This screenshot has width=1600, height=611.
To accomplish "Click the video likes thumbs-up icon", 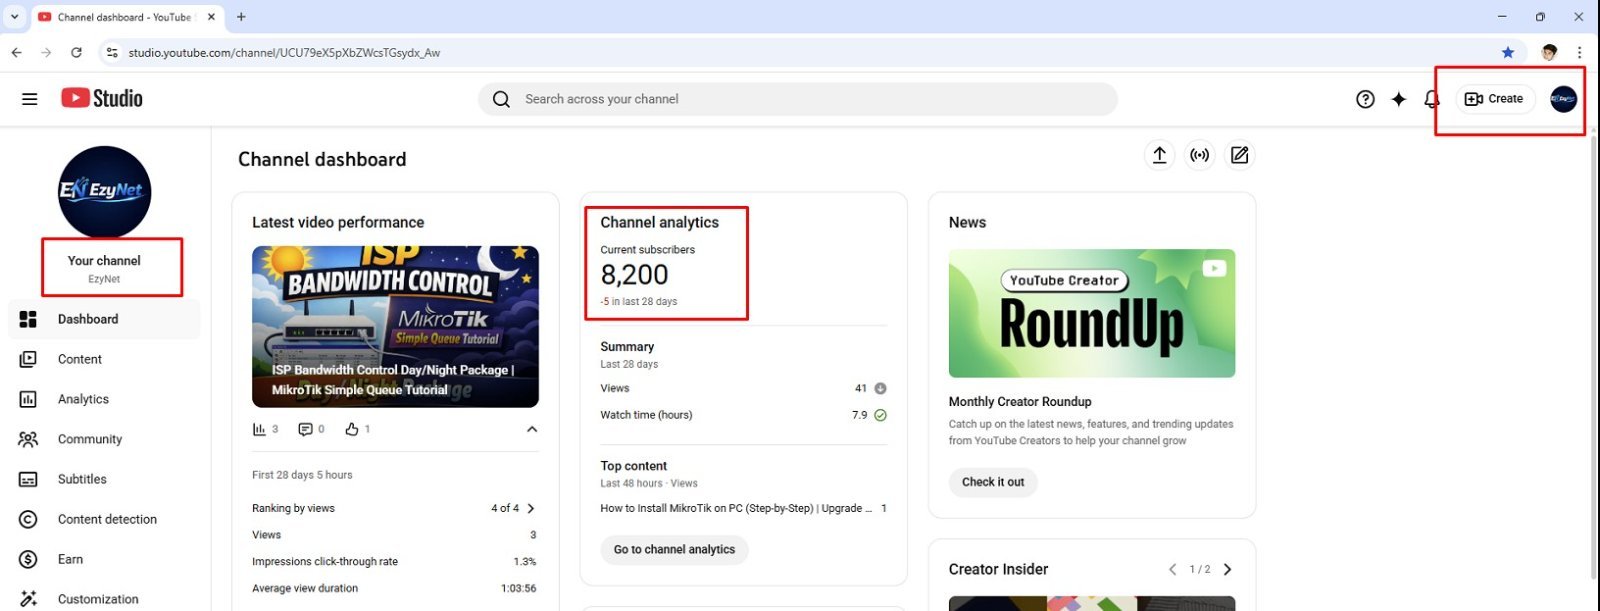I will [x=351, y=429].
